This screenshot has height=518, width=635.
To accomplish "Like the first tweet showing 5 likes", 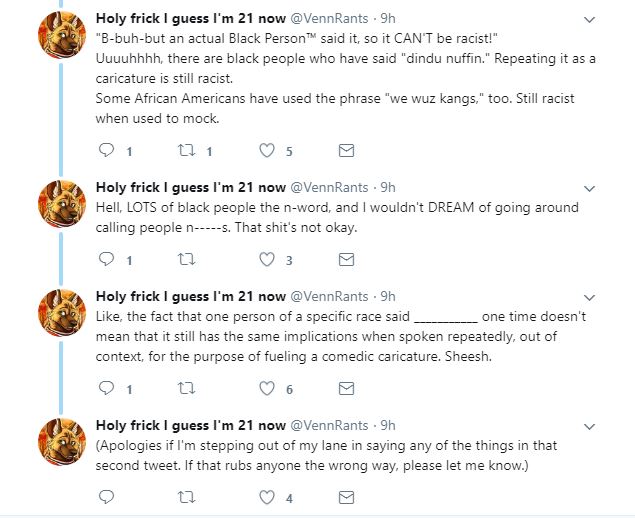I will 267,151.
